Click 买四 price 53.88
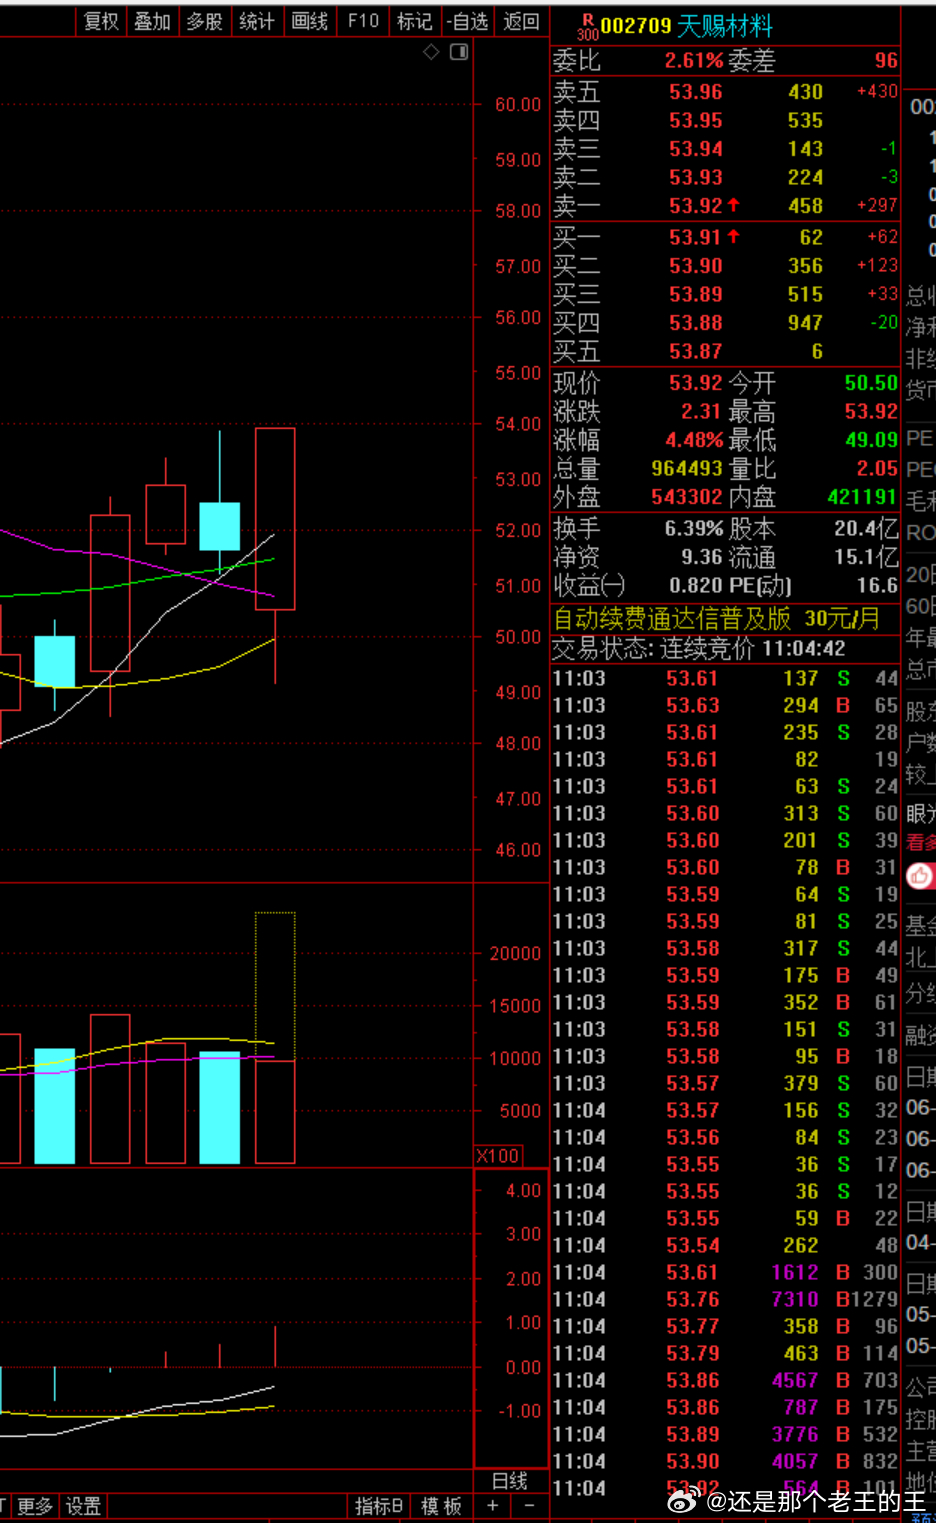Screen dimensions: 936x1523 696,323
